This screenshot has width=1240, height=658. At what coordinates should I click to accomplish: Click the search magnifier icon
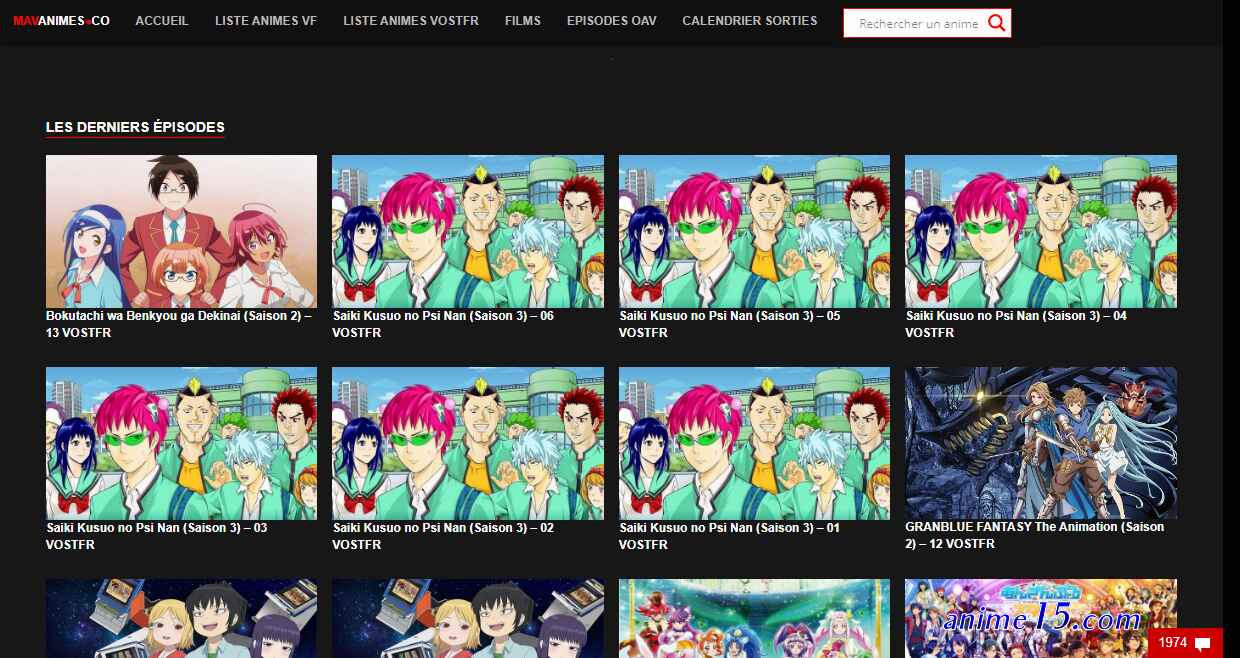point(996,23)
